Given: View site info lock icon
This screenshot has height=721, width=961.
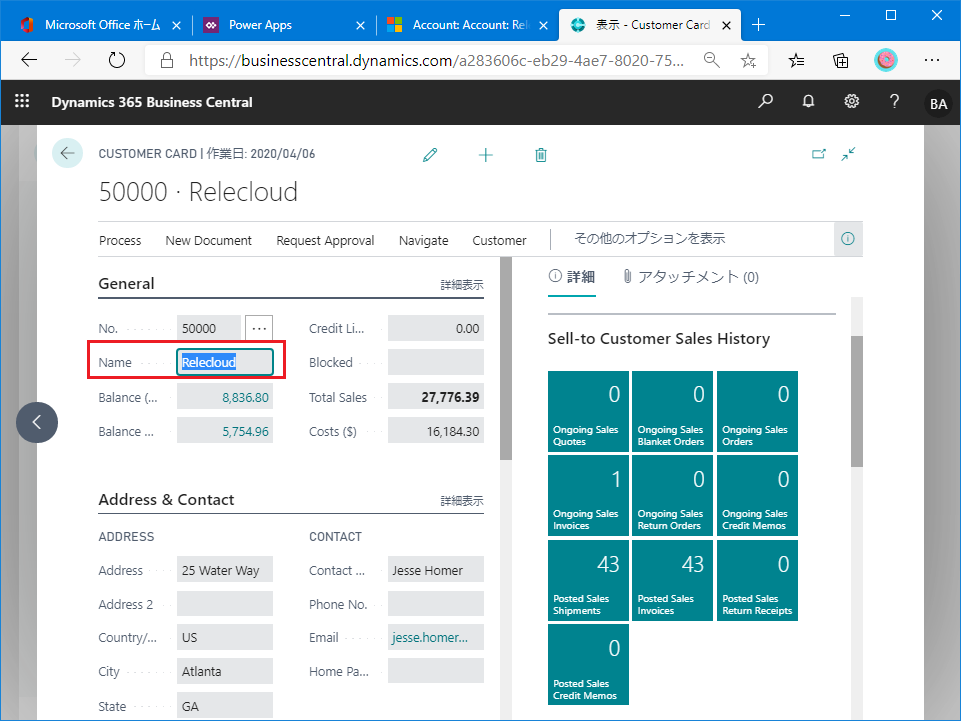Looking at the screenshot, I should tap(167, 60).
